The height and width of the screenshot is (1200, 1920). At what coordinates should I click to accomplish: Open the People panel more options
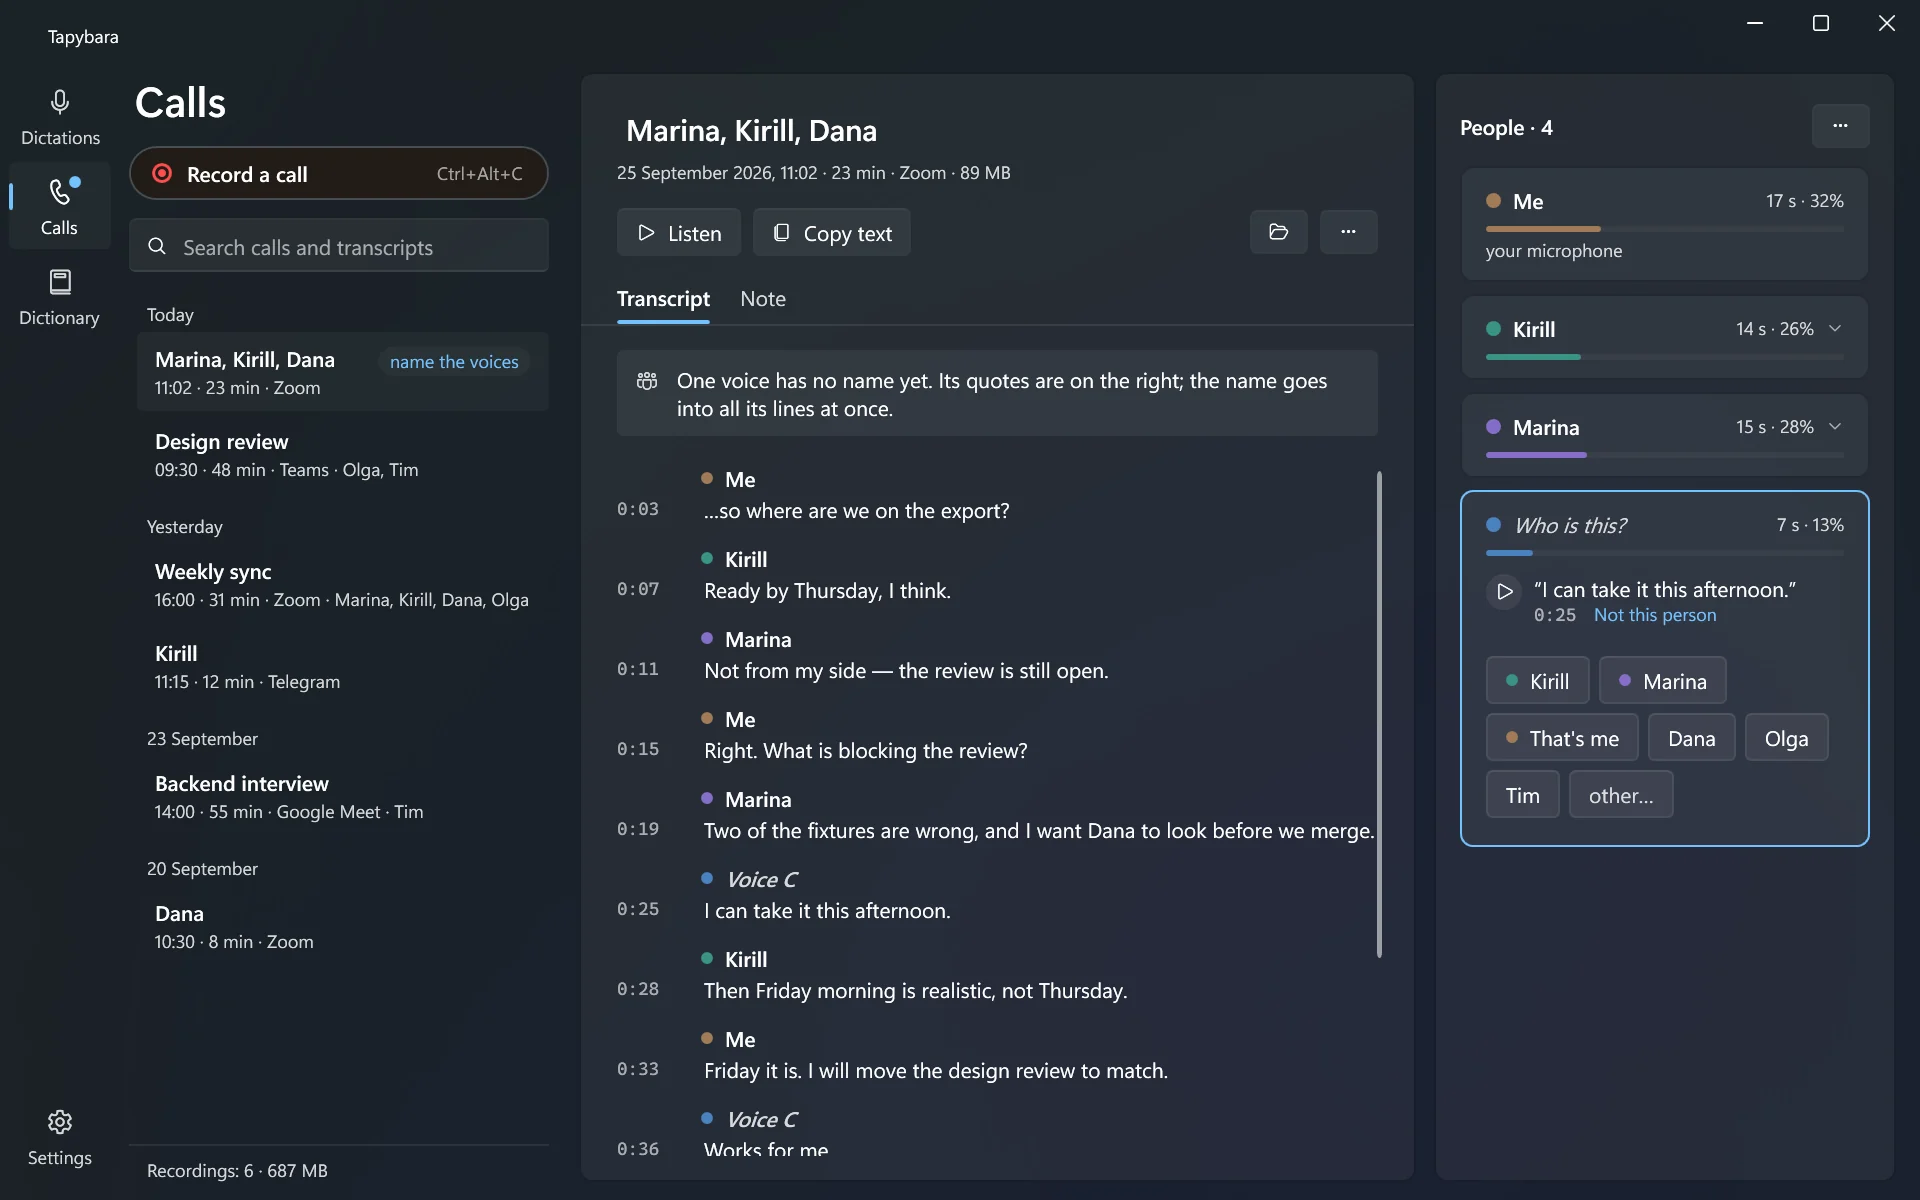[x=1840, y=126]
